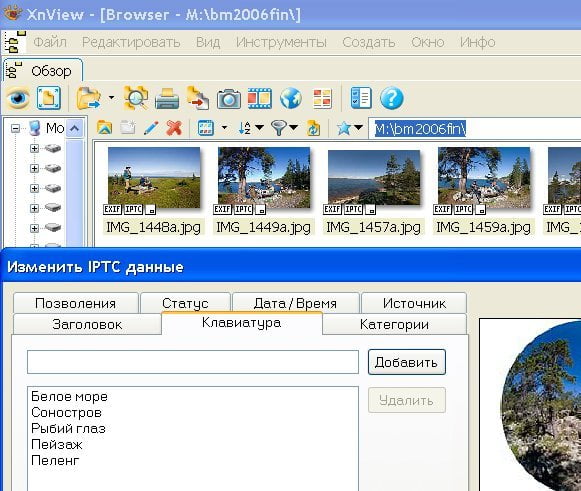Switch to the Клавиатура tab
Viewport: 581px width, 491px height.
point(242,323)
